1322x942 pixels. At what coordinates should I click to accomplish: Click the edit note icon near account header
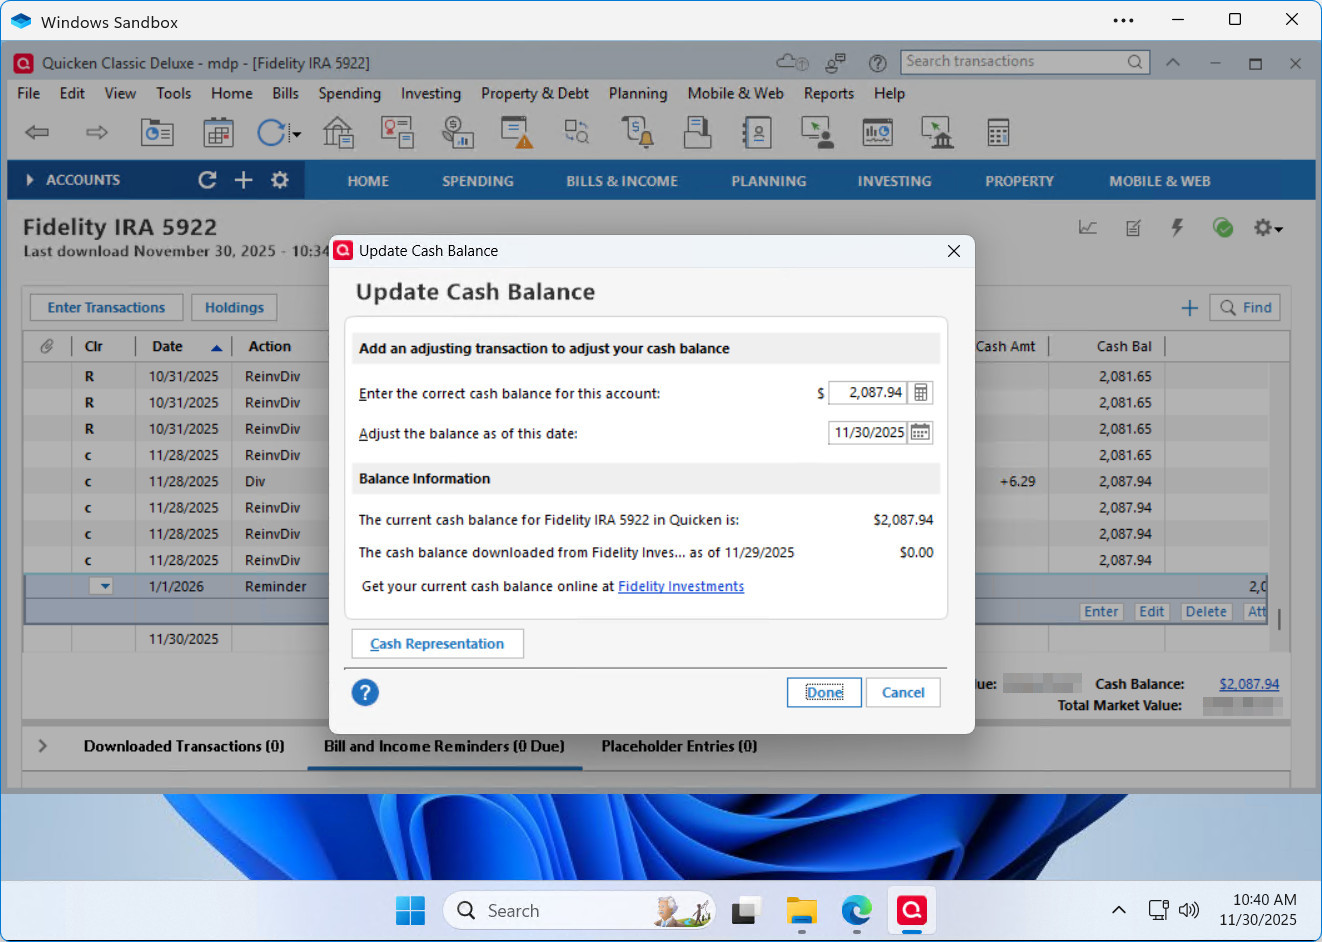point(1133,228)
